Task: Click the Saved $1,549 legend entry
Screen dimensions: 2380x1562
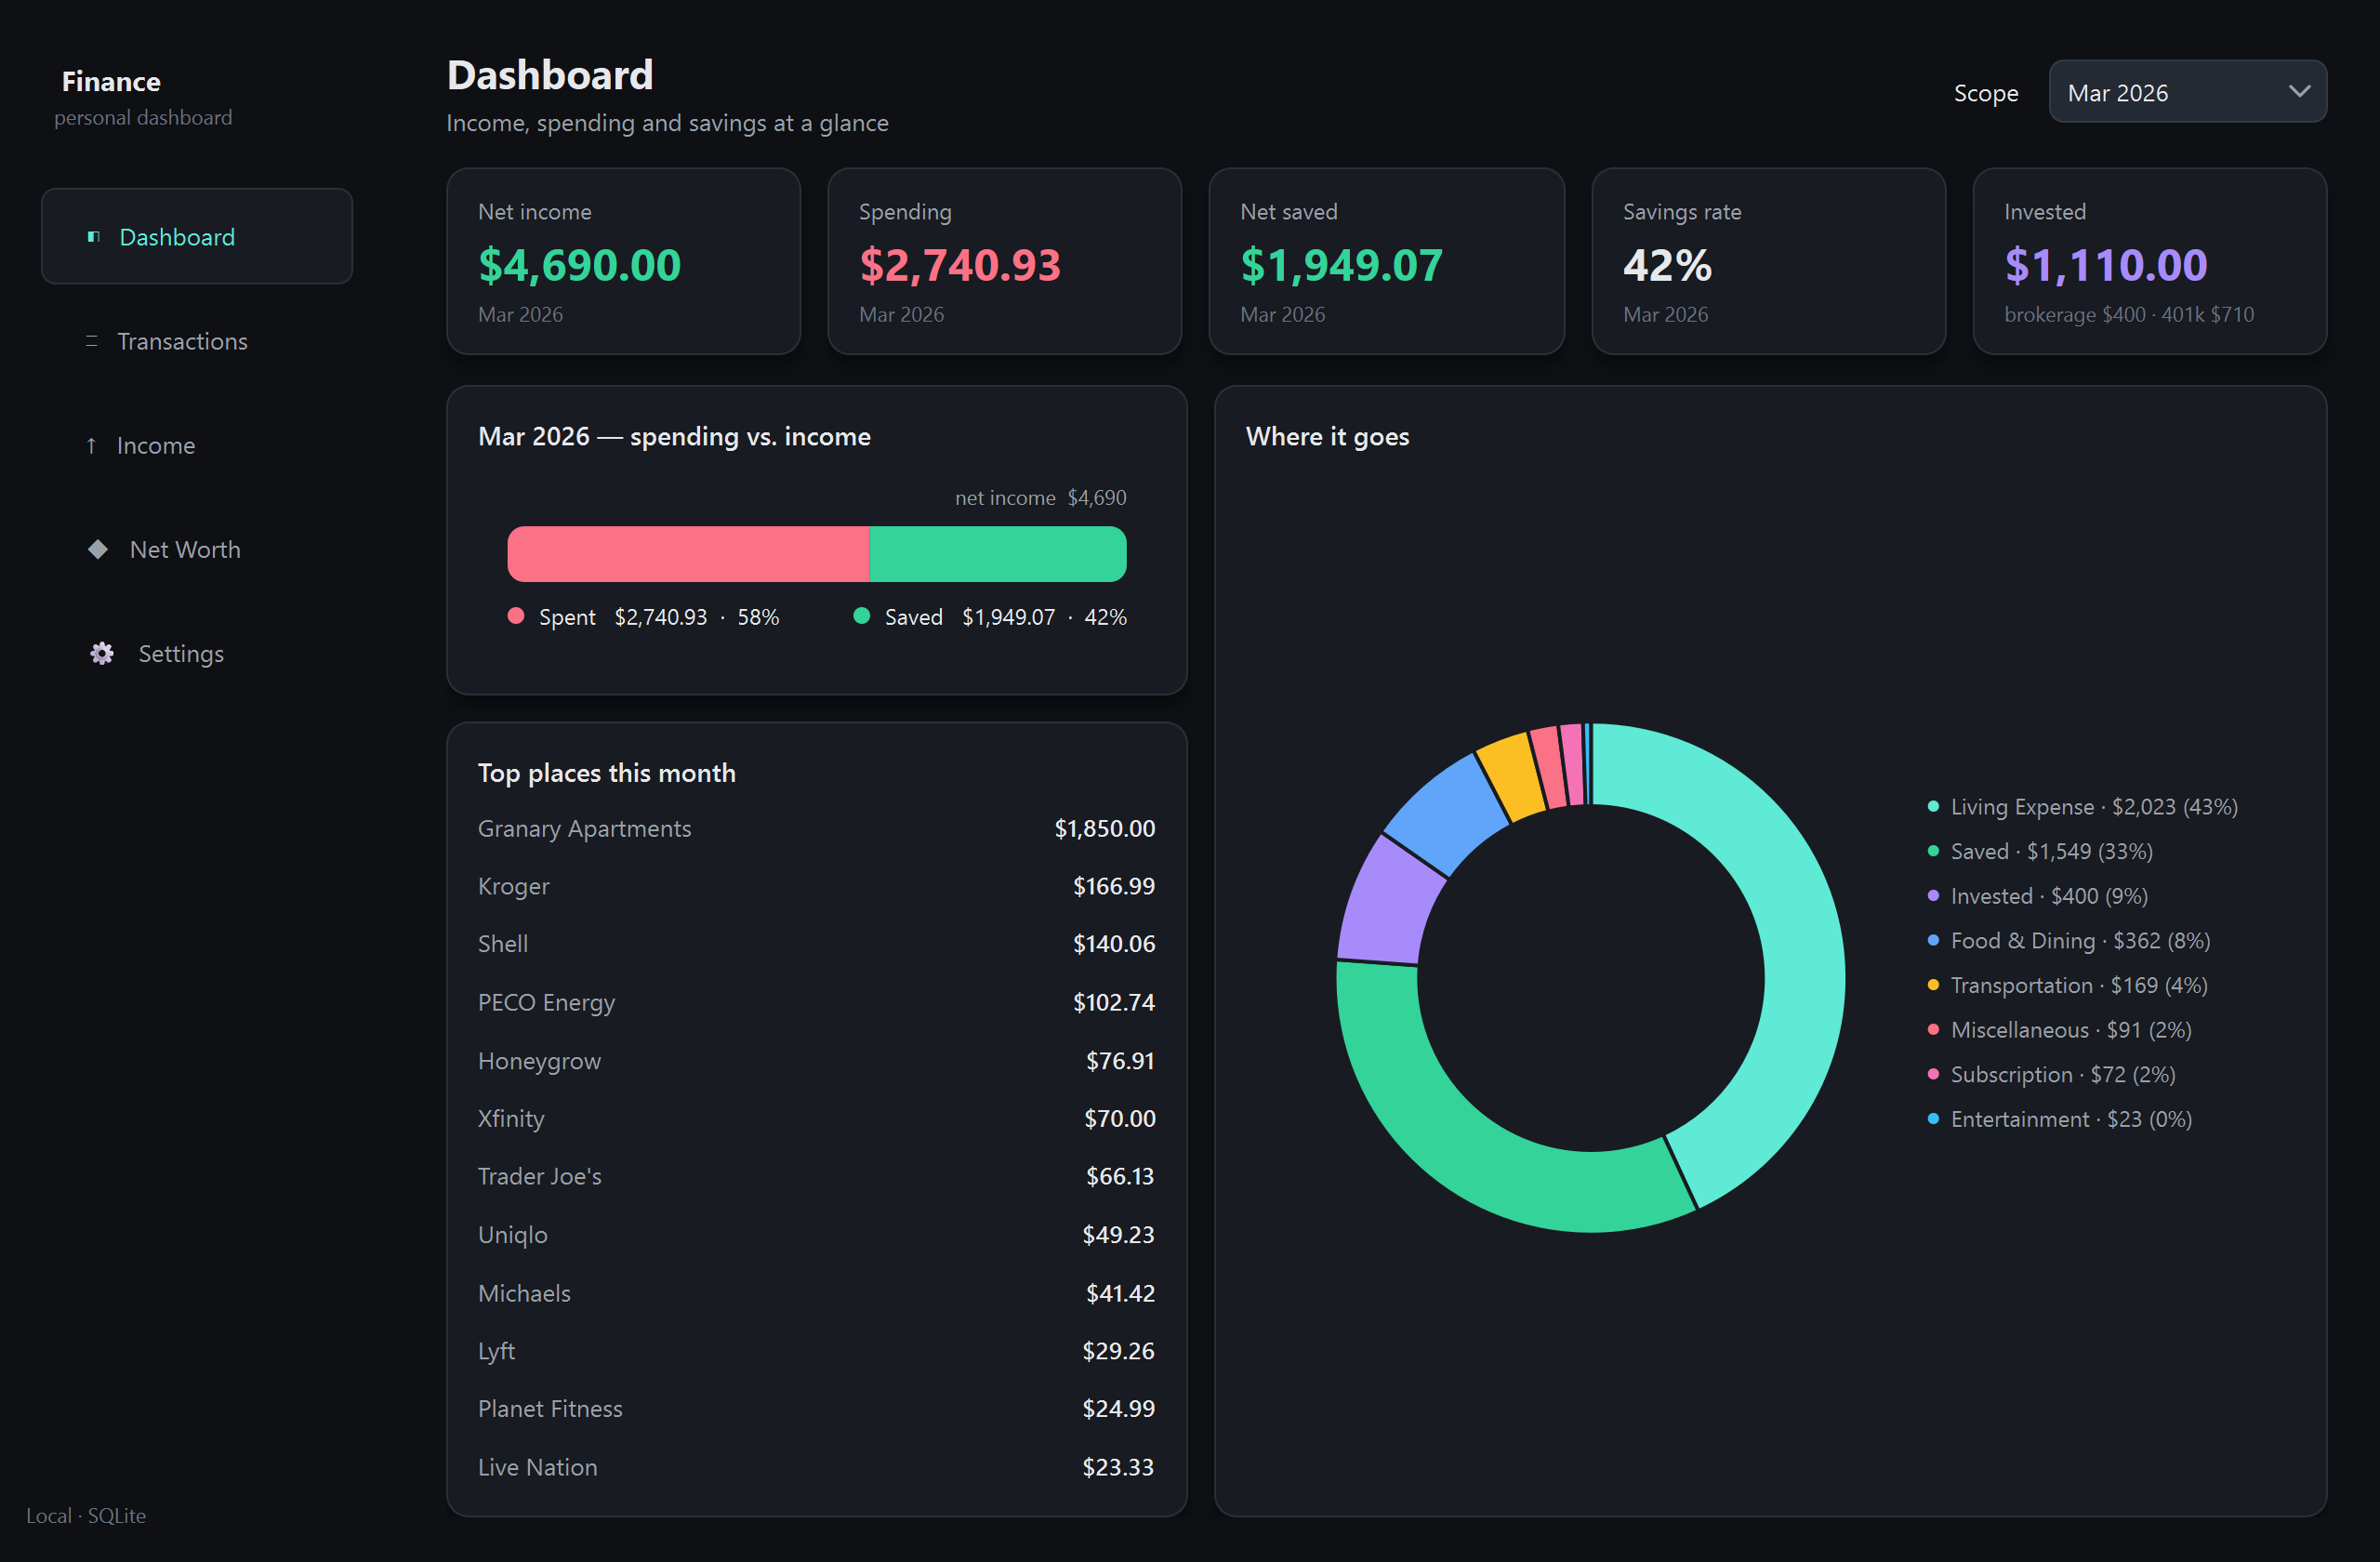Action: tap(2040, 851)
